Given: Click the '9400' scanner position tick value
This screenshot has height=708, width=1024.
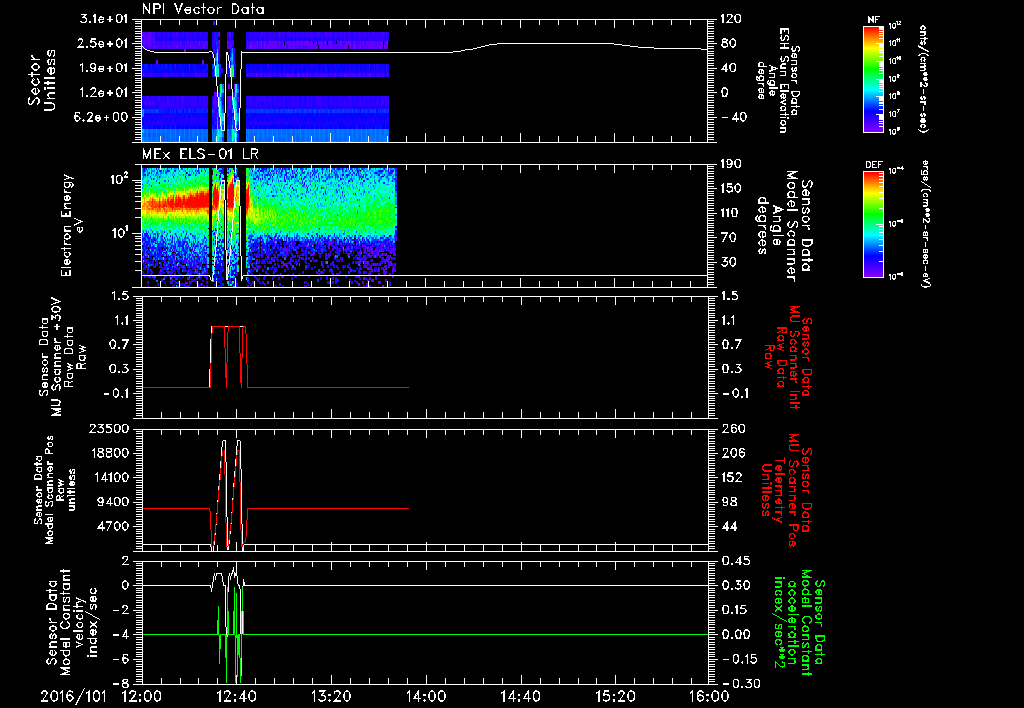Looking at the screenshot, I should click(x=113, y=502).
